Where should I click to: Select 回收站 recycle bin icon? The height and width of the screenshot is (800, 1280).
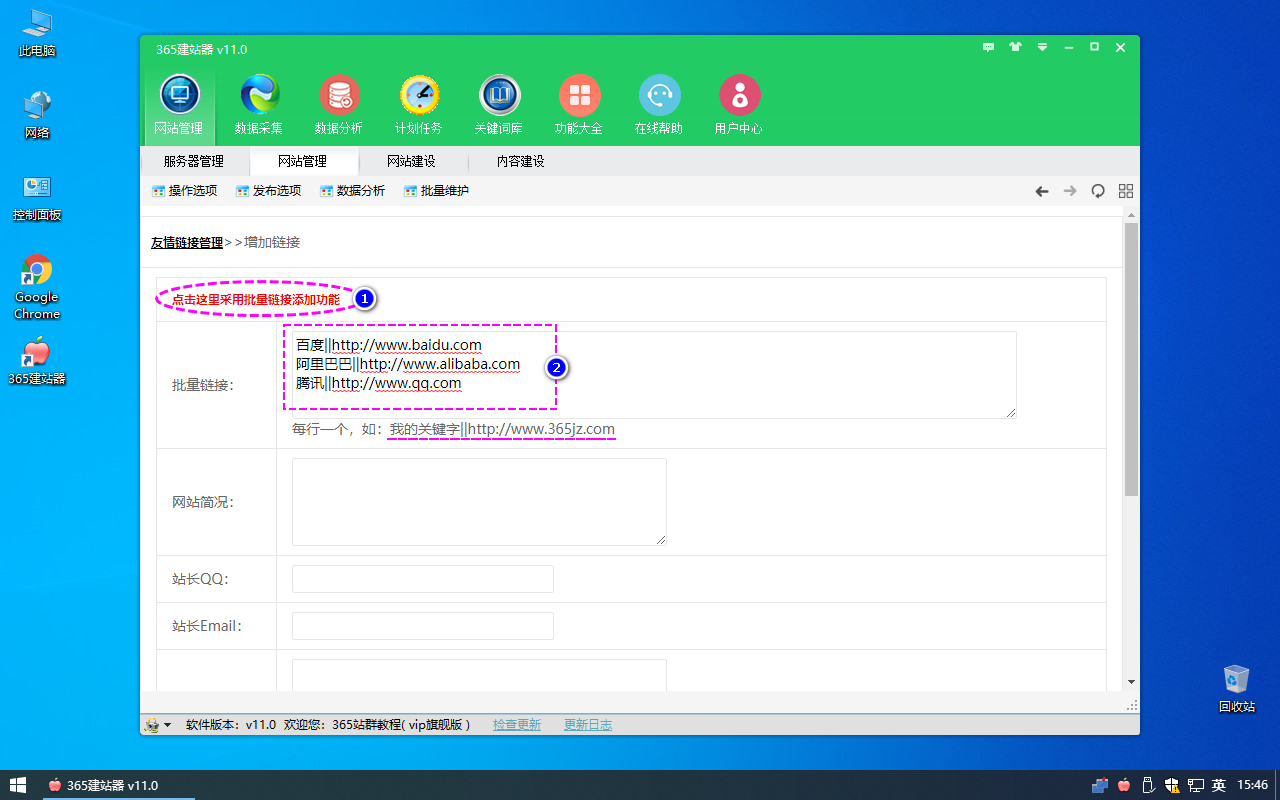pyautogui.click(x=1237, y=688)
